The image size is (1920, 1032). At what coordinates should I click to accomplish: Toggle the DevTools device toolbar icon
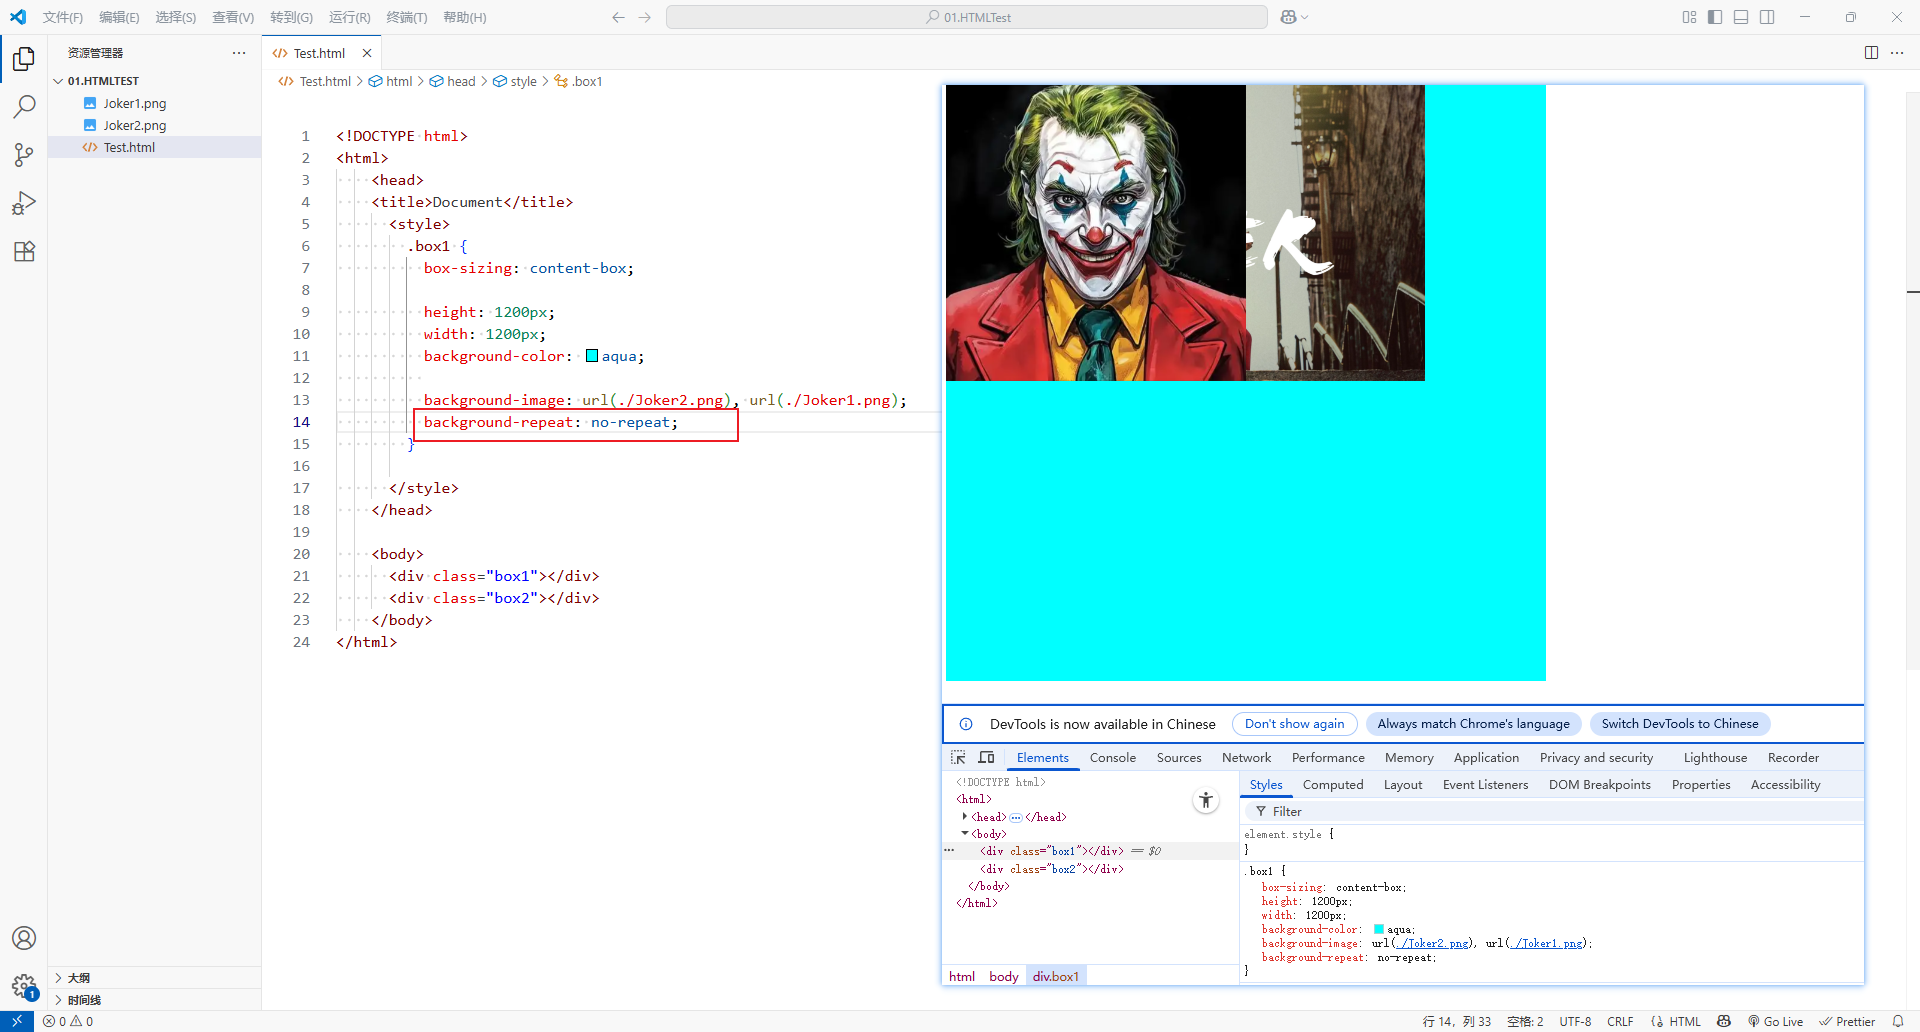986,757
